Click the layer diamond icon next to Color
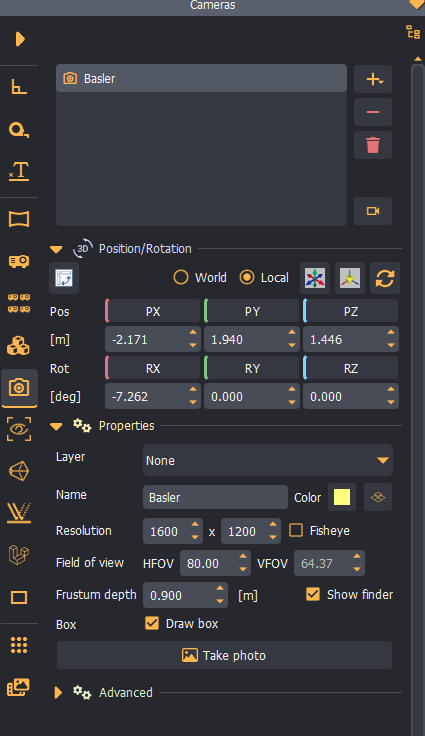The image size is (425, 736). pos(378,498)
